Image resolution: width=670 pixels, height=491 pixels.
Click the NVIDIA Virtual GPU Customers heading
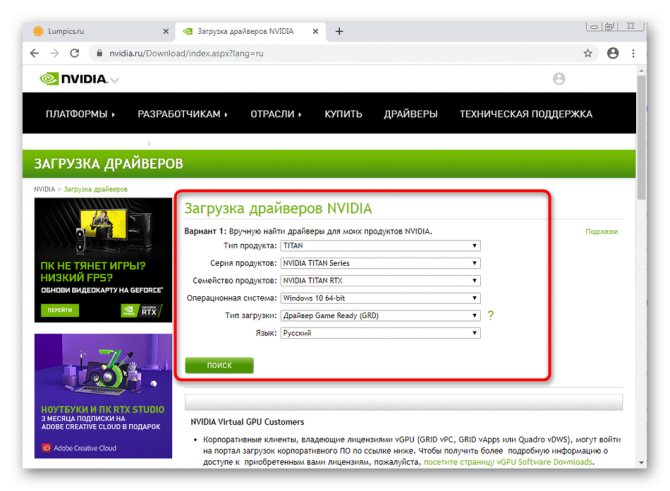pyautogui.click(x=247, y=422)
